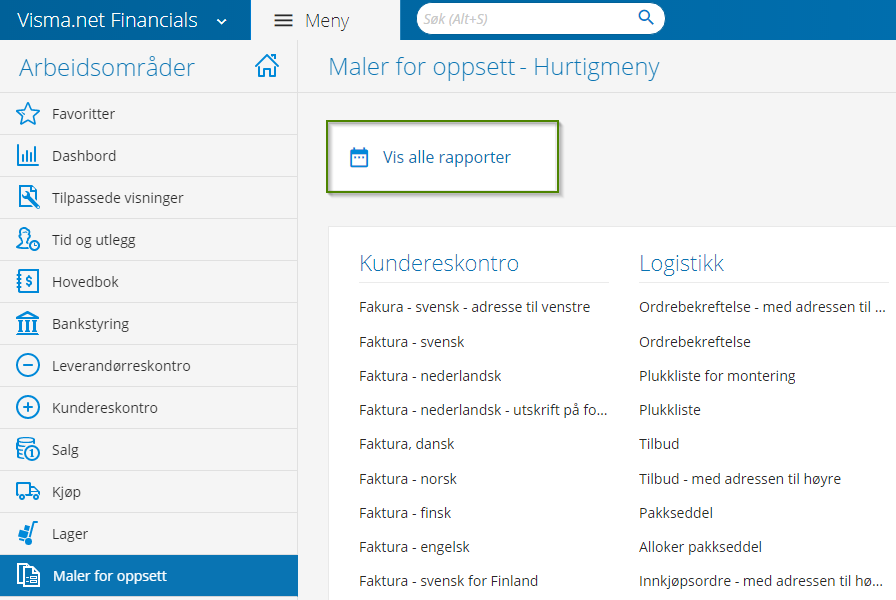Click the home icon beside Arbeidsområder

click(267, 66)
